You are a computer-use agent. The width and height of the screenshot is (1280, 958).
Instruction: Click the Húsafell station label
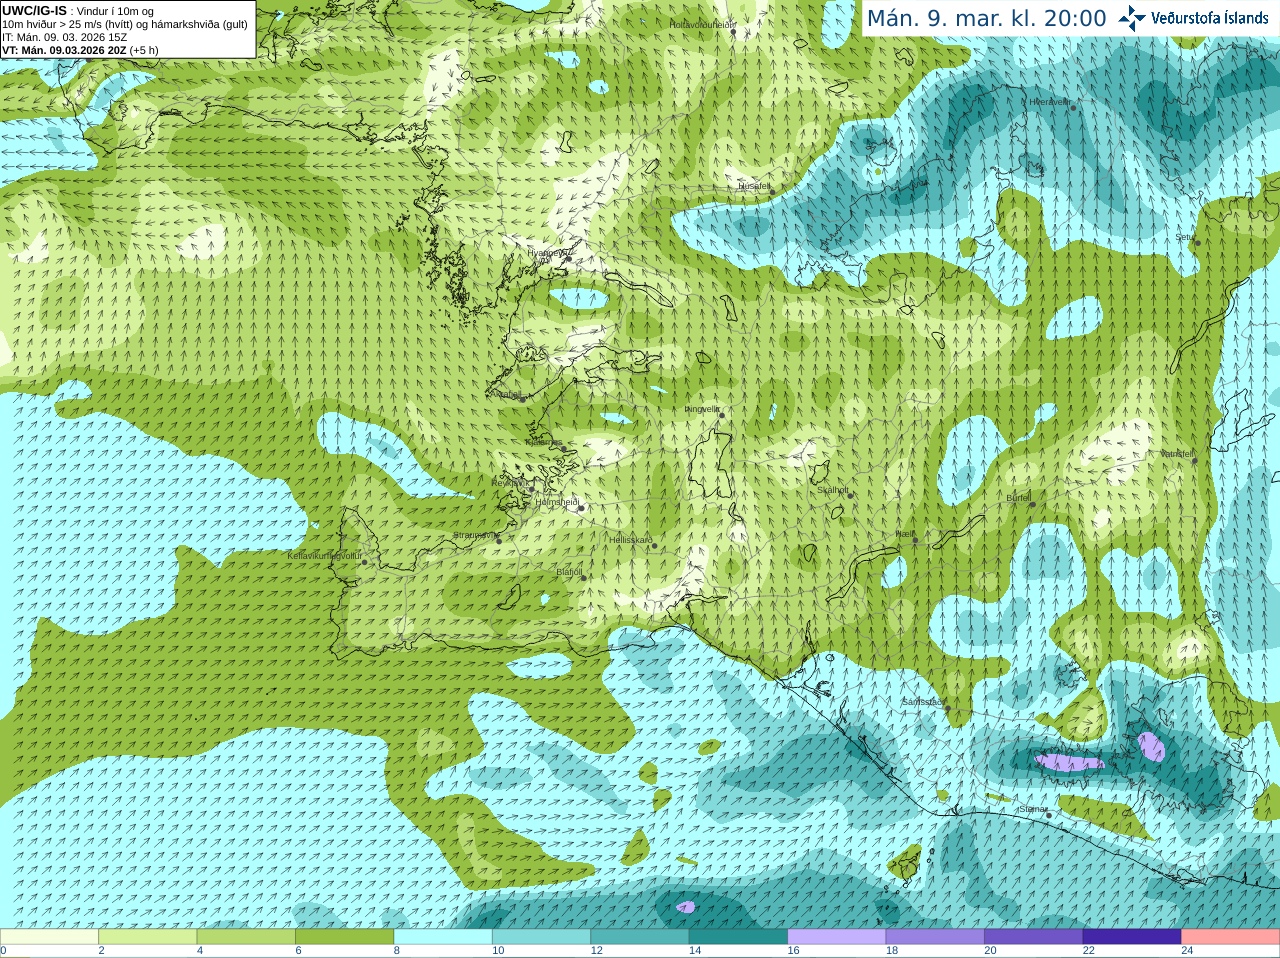point(754,186)
